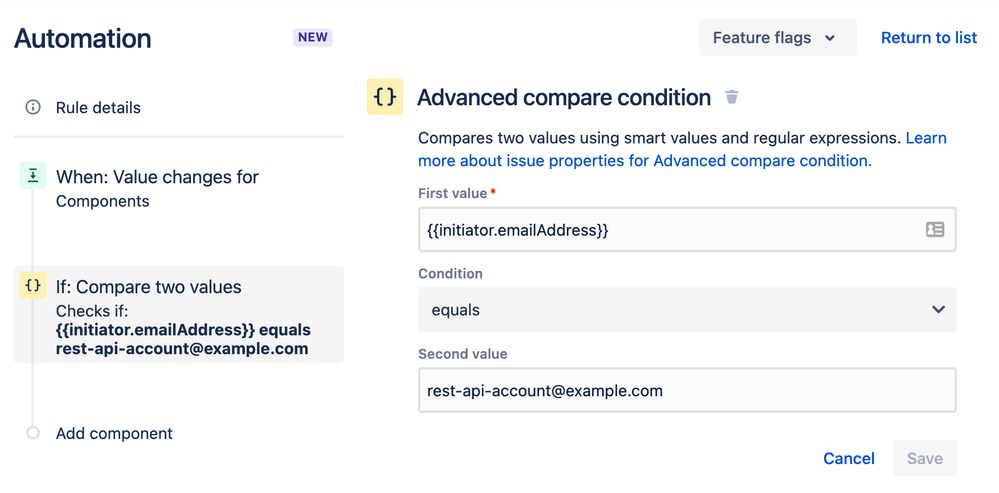Click the Rule details info icon
This screenshot has width=999, height=493.
[x=33, y=107]
